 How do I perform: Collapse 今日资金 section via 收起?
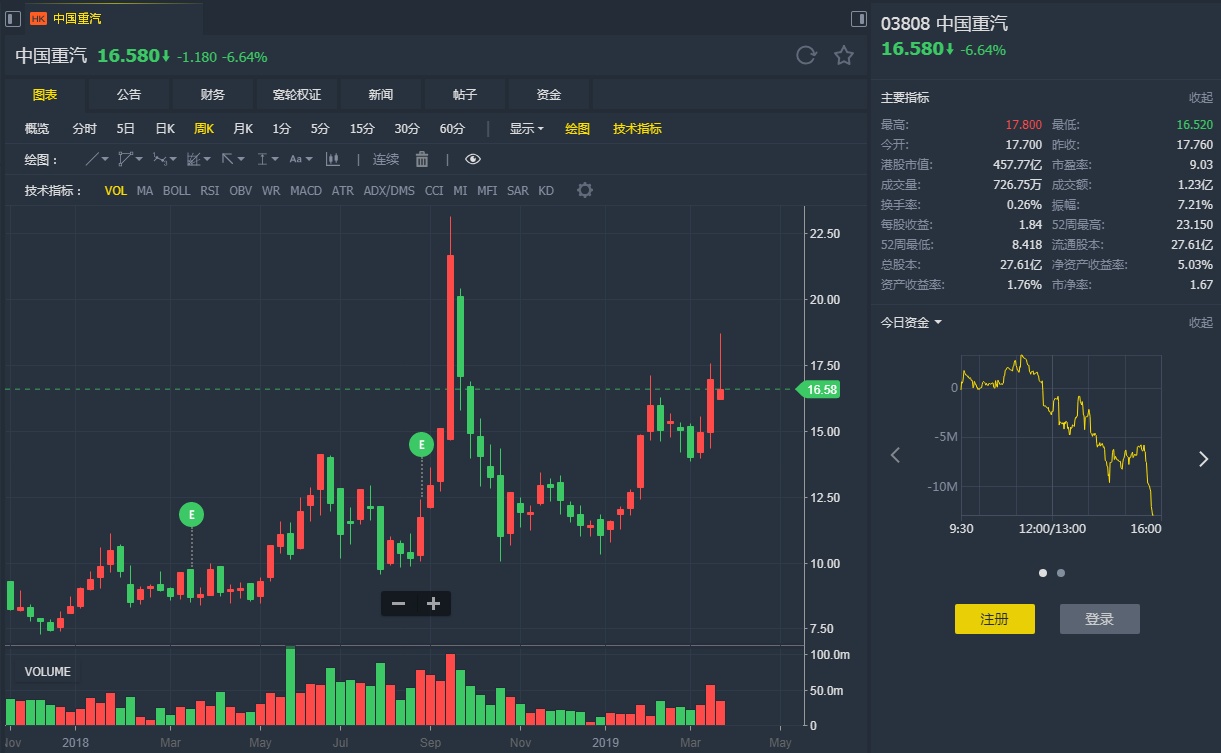click(1200, 322)
